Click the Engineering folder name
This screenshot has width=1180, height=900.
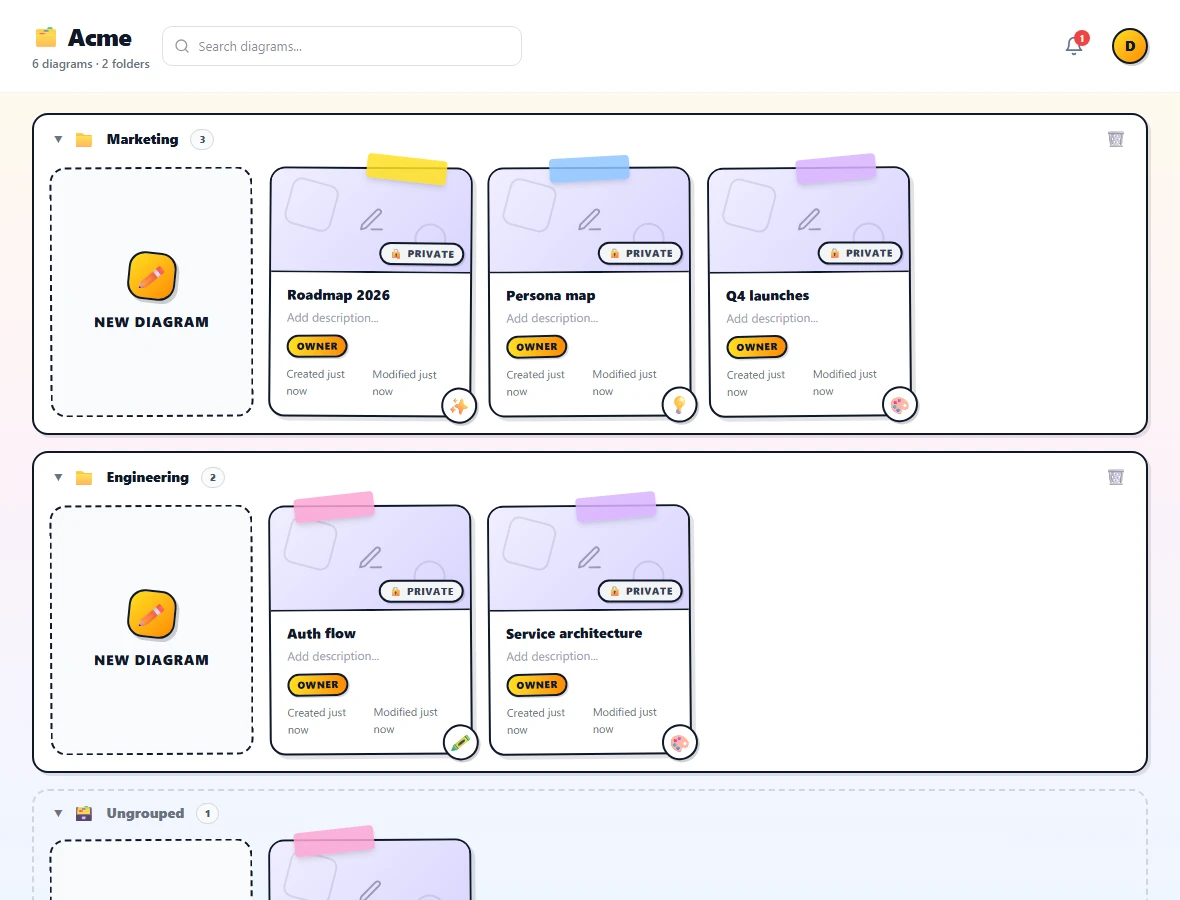(x=148, y=477)
